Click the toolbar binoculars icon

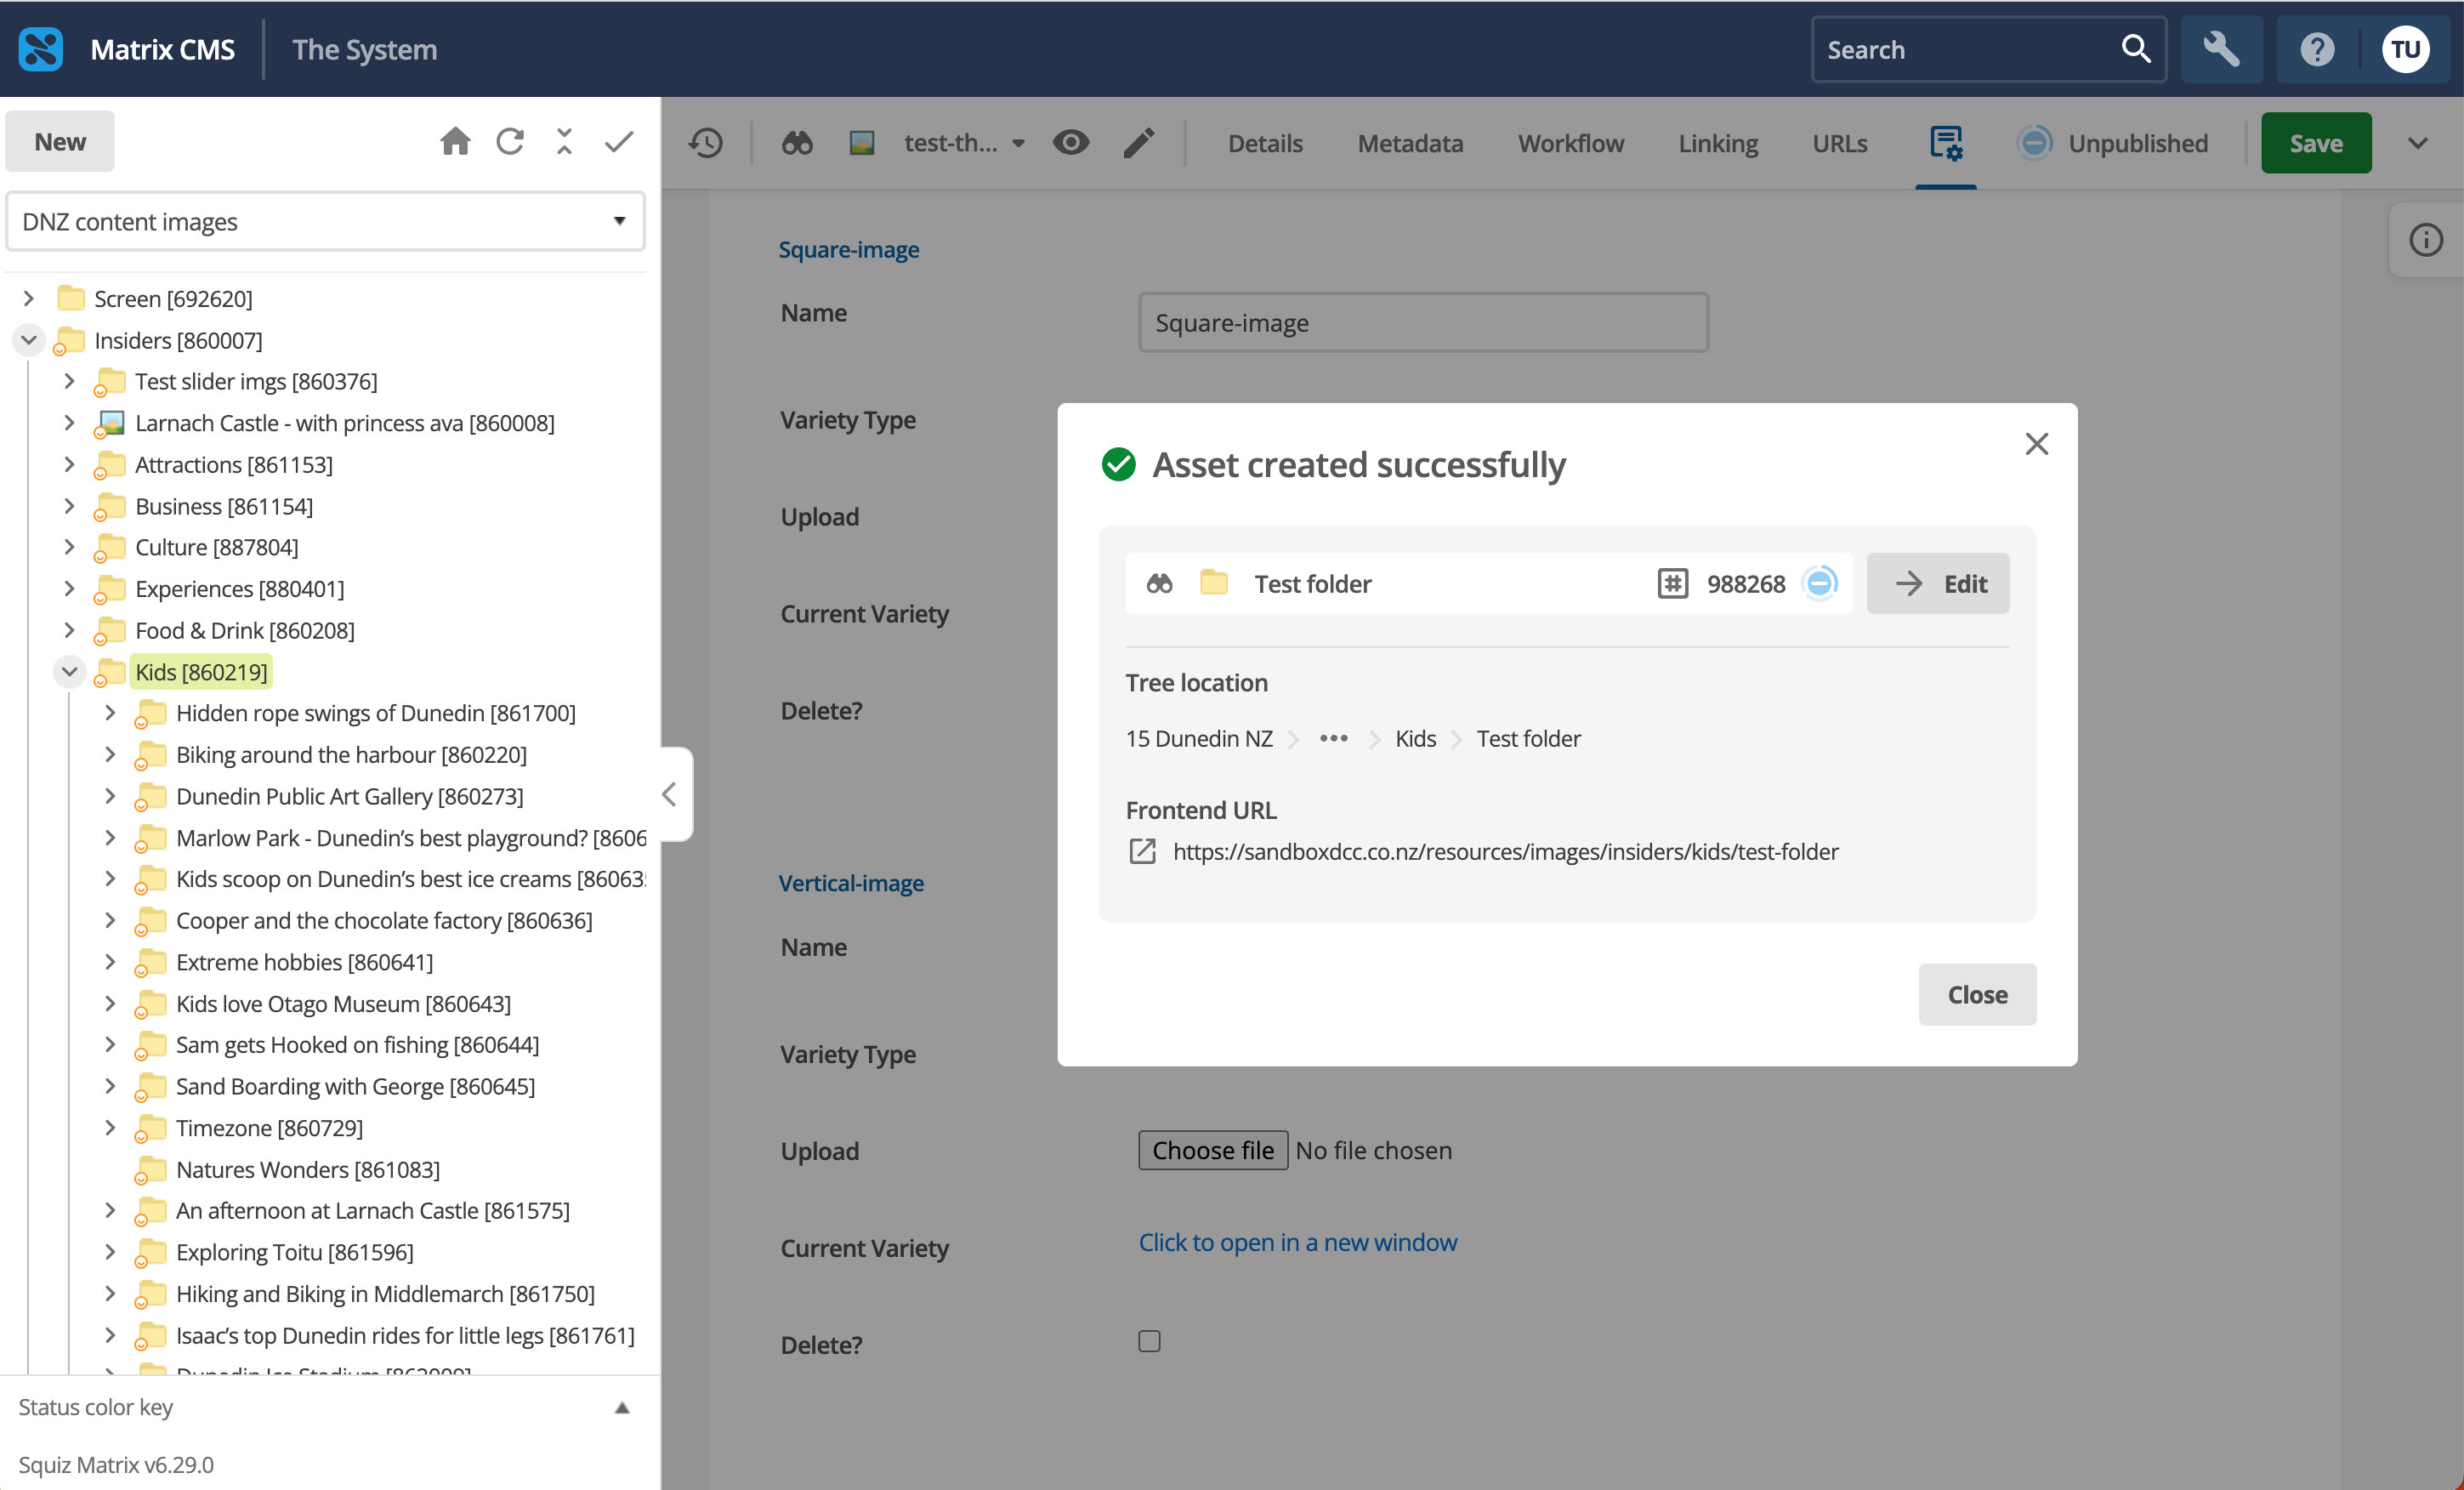(x=797, y=143)
